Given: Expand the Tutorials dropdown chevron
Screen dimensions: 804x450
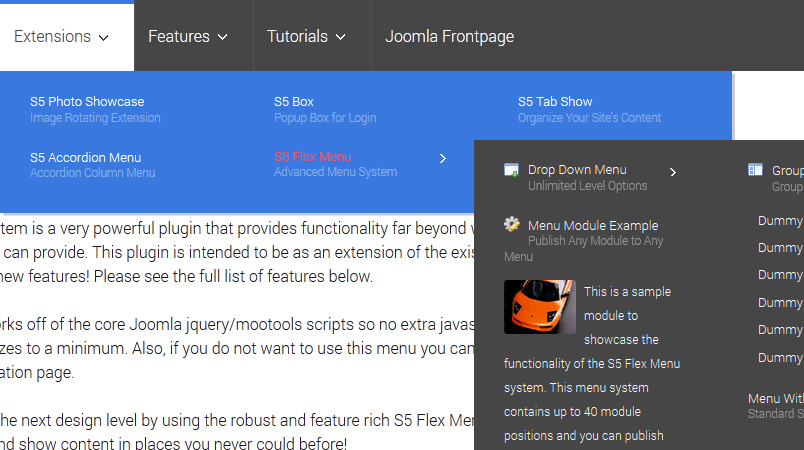Looking at the screenshot, I should [x=340, y=37].
